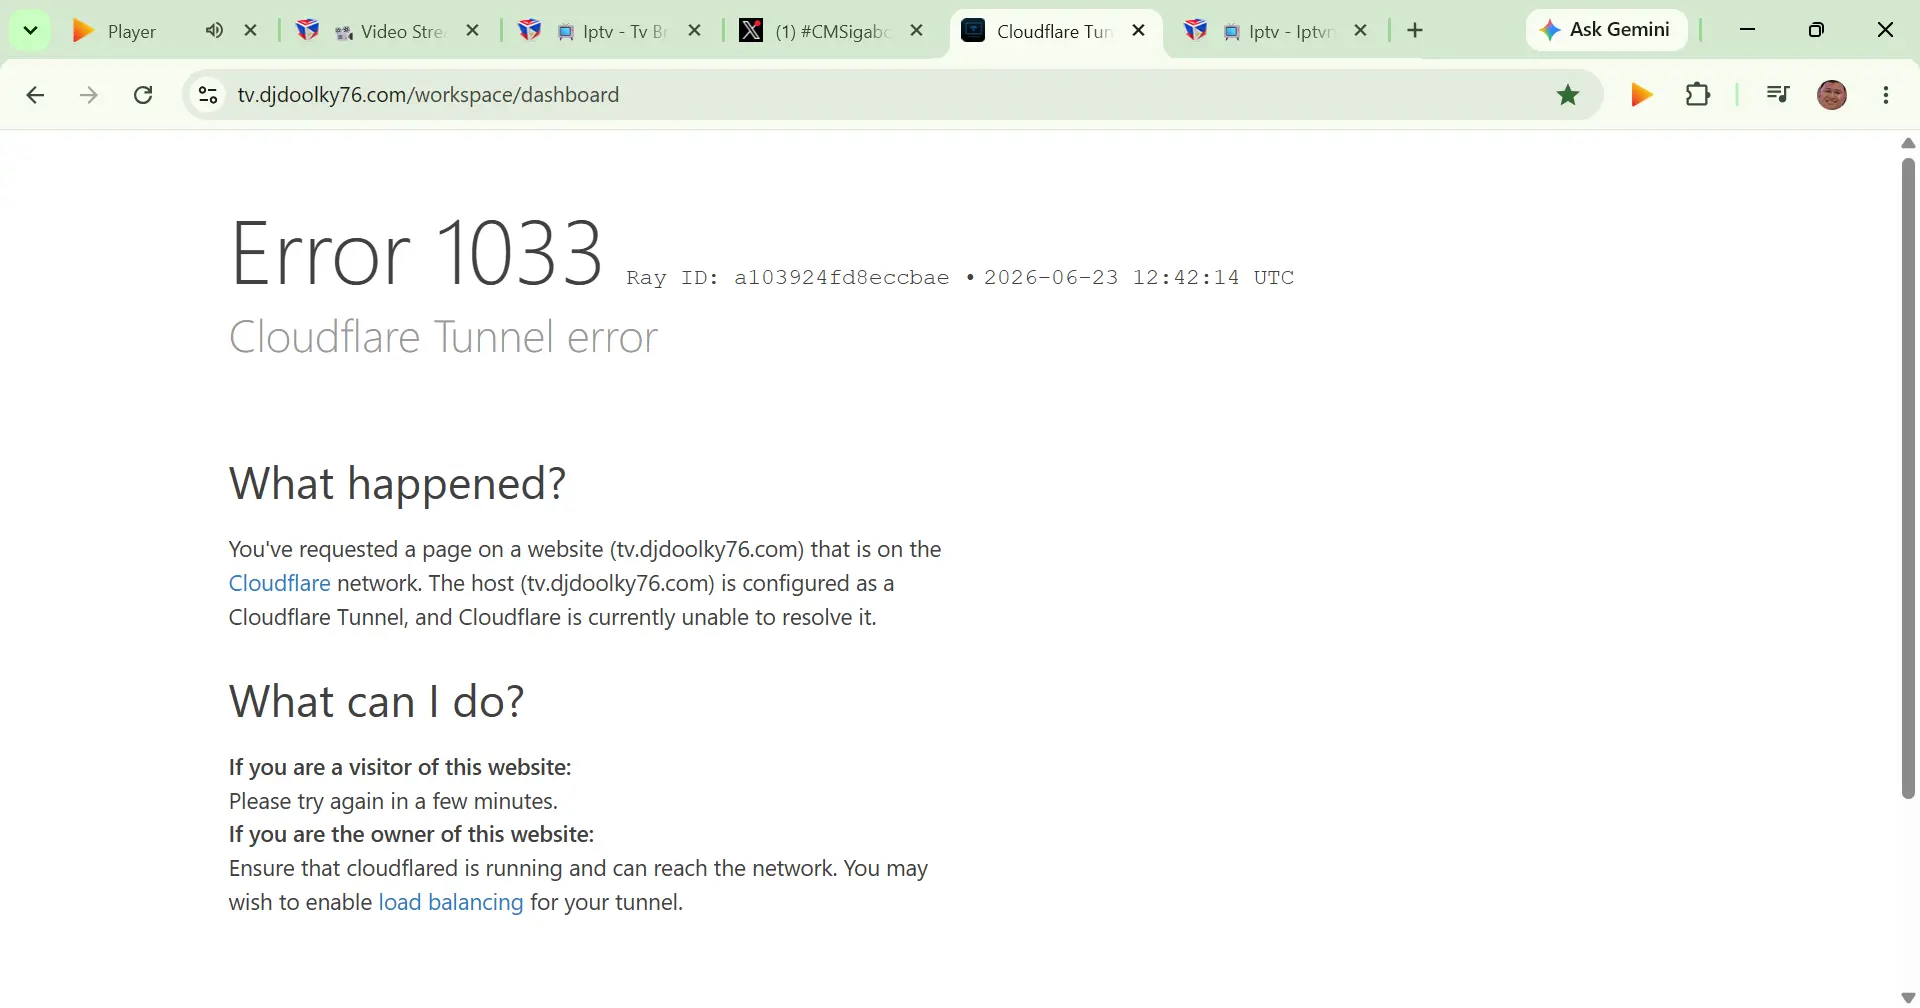Close the #CMSigabc X tab
Image resolution: width=1920 pixels, height=1008 pixels.
coord(917,31)
